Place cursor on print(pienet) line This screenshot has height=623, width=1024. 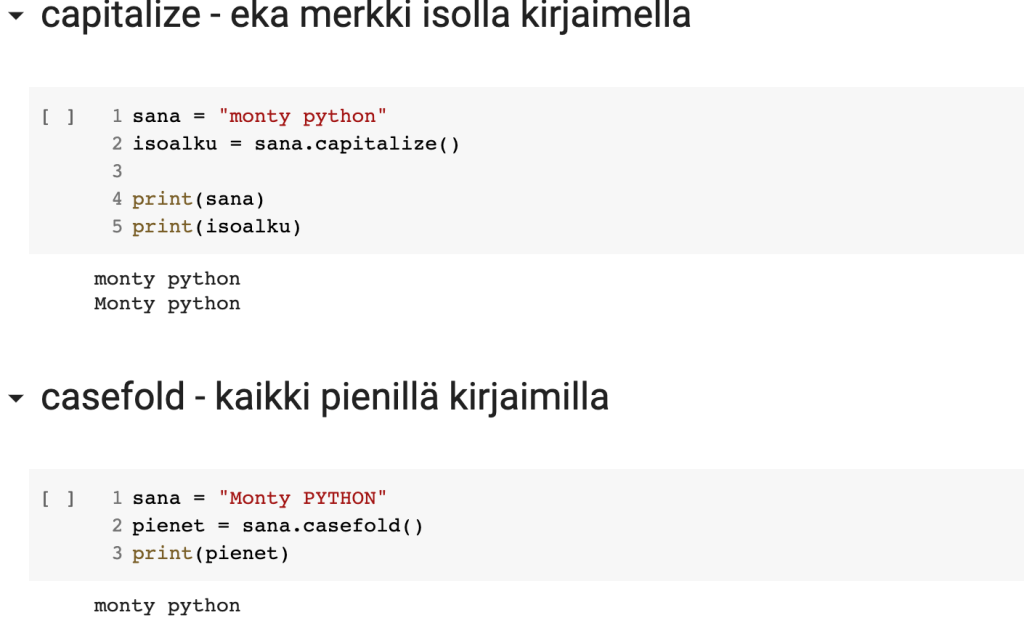point(210,553)
